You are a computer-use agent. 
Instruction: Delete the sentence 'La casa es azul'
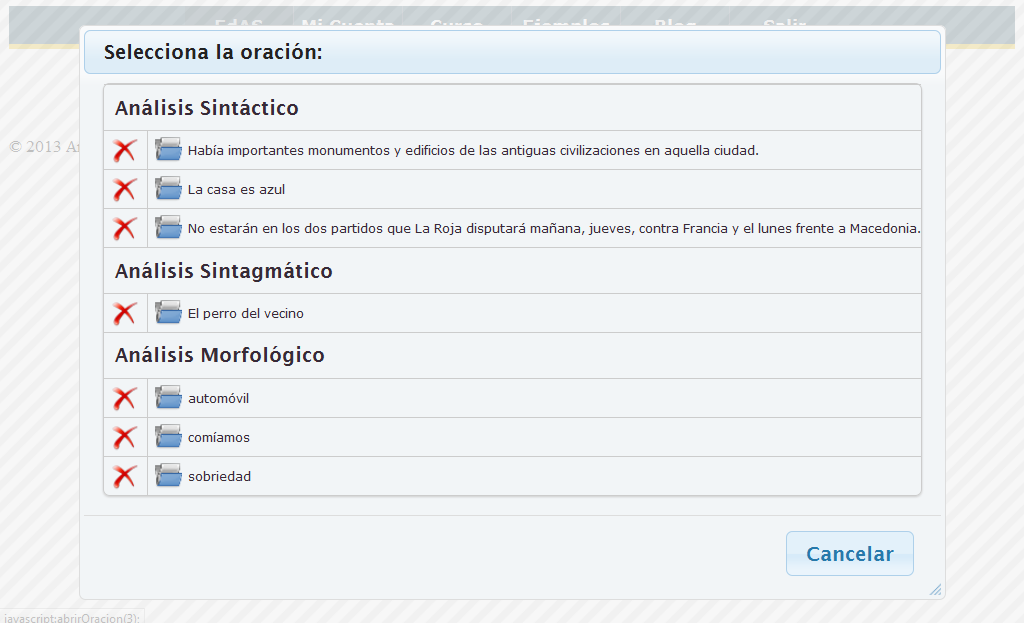pos(124,189)
